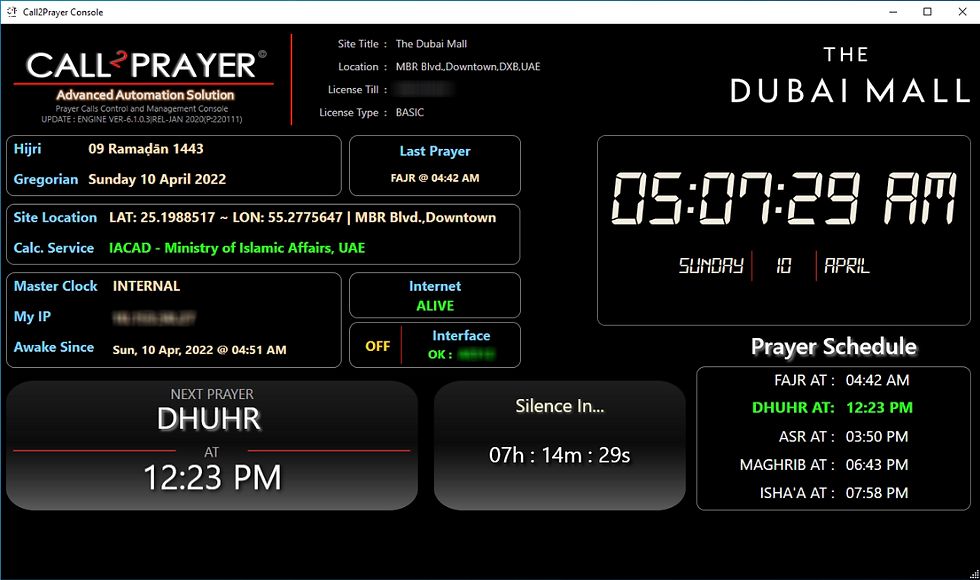Screen dimensions: 980x580
Task: Click the LAT/LON site location value
Action: click(302, 218)
